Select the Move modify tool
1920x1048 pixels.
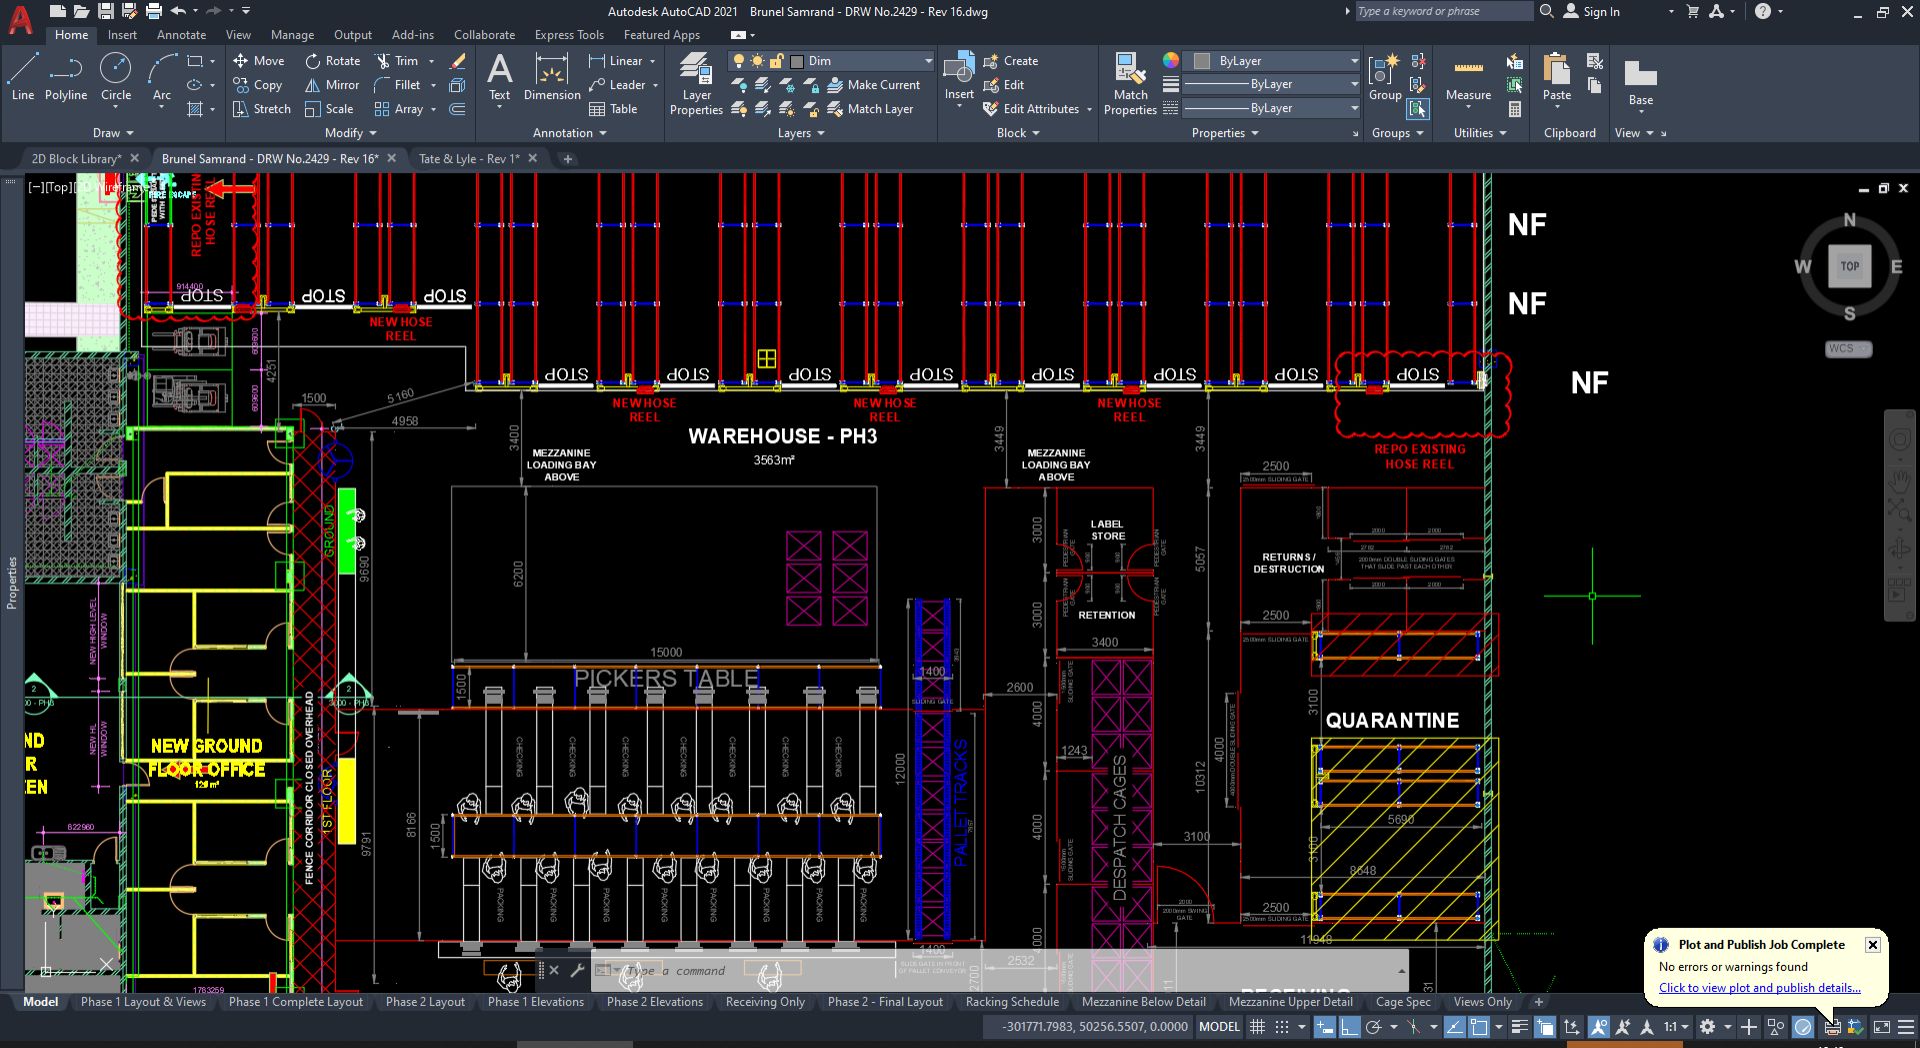[259, 60]
